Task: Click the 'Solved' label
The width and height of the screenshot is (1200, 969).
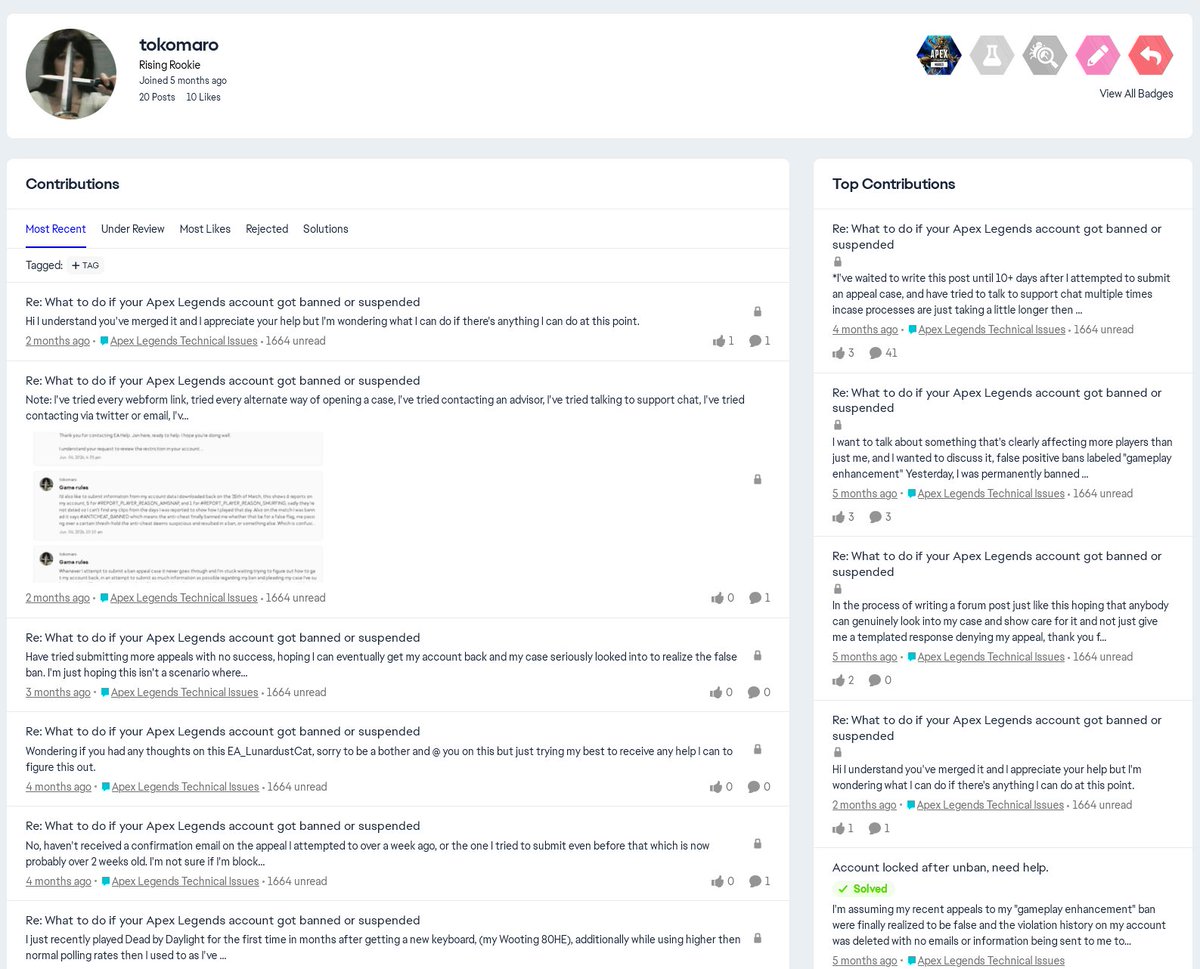Action: (x=862, y=889)
